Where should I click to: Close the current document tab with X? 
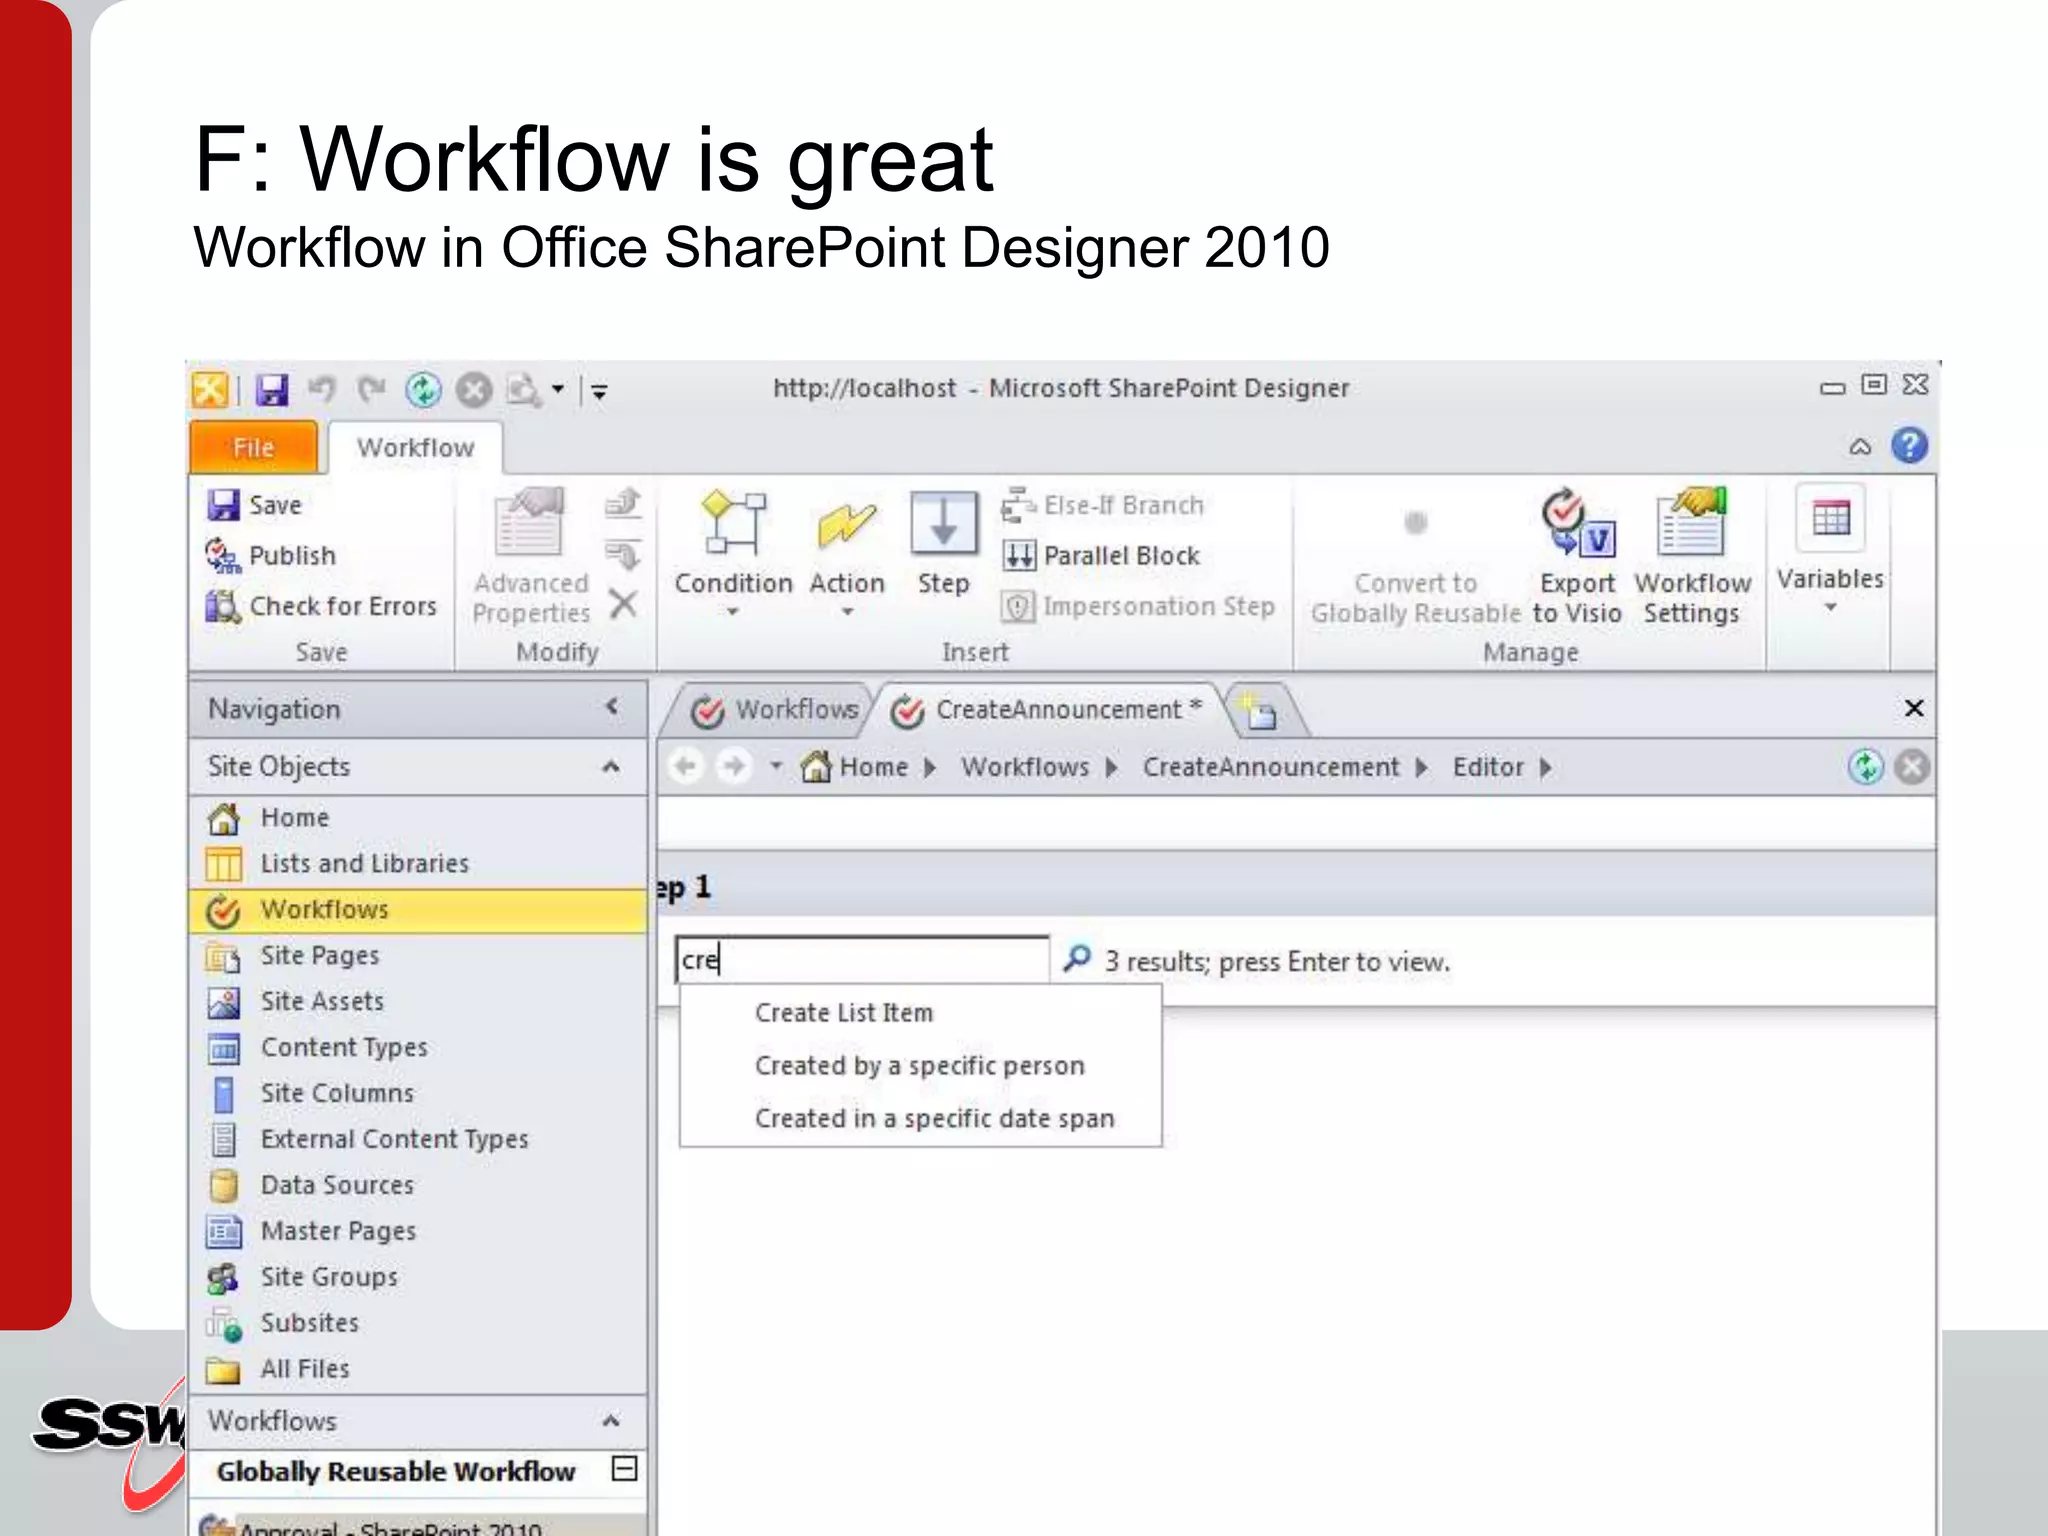[1914, 708]
